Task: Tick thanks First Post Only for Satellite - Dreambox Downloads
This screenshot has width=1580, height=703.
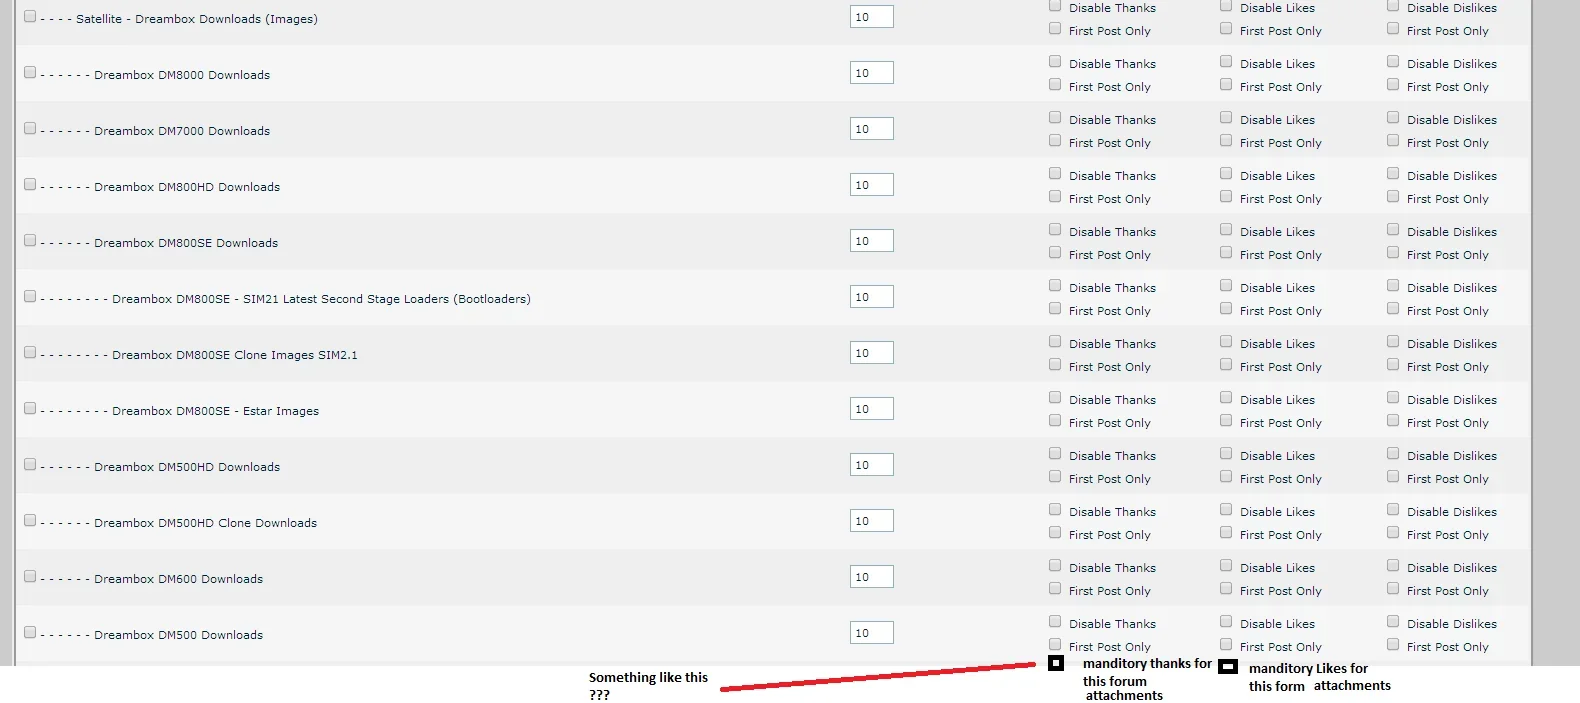Action: click(x=1055, y=28)
